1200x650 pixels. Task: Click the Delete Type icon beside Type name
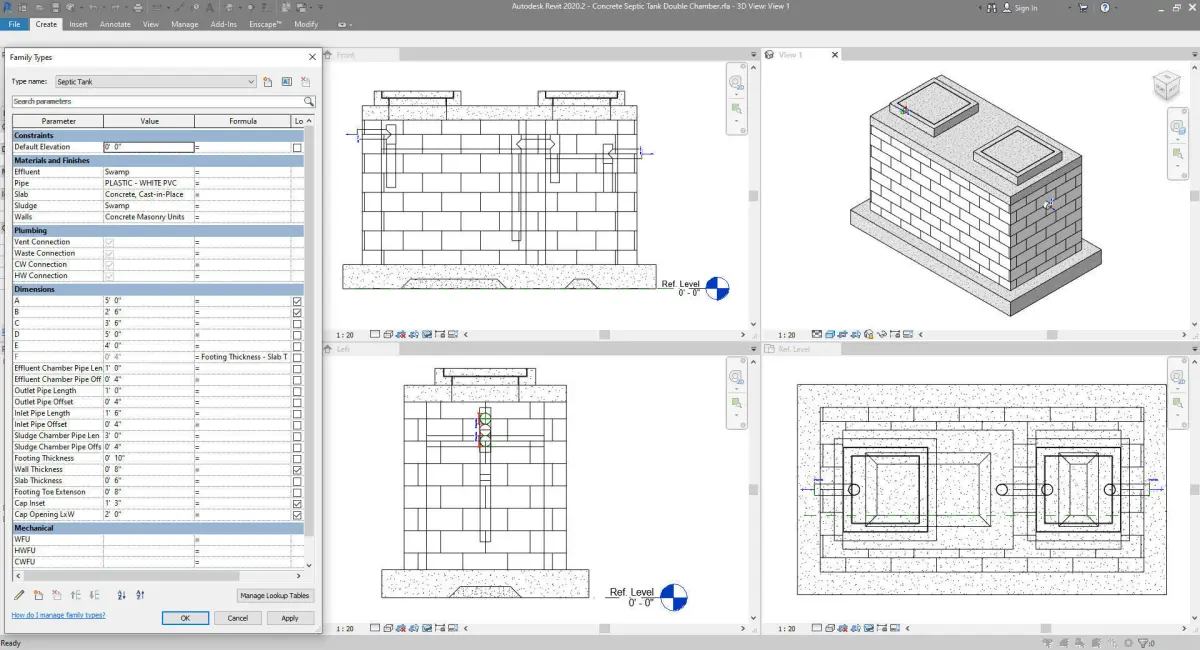click(x=305, y=82)
